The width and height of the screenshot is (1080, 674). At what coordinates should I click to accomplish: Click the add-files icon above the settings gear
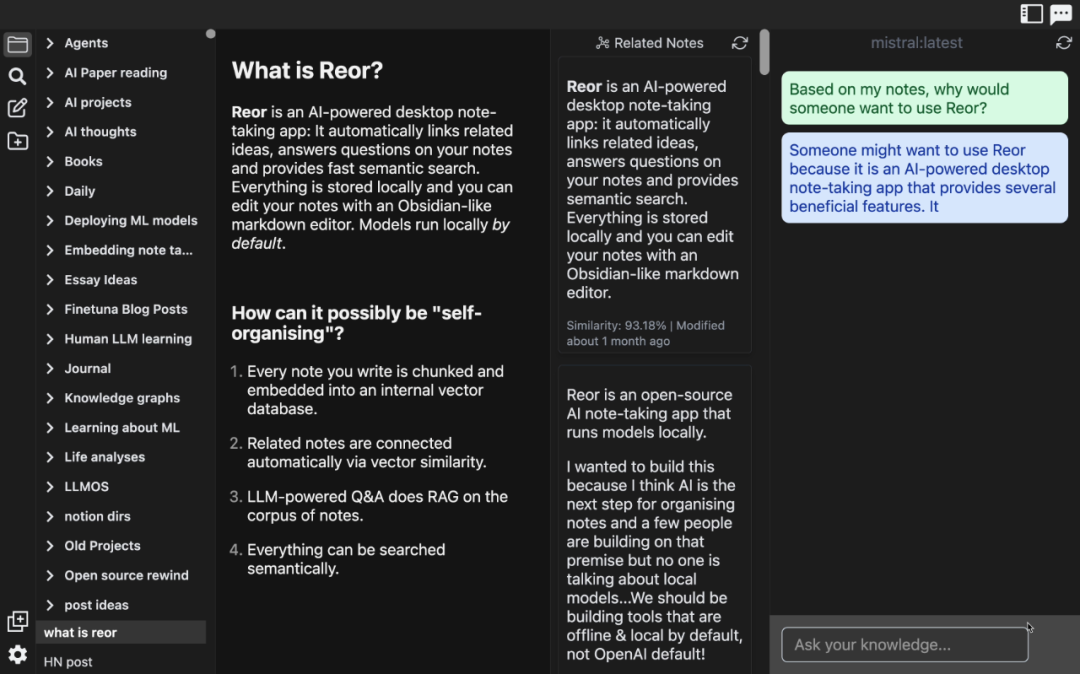click(x=17, y=621)
